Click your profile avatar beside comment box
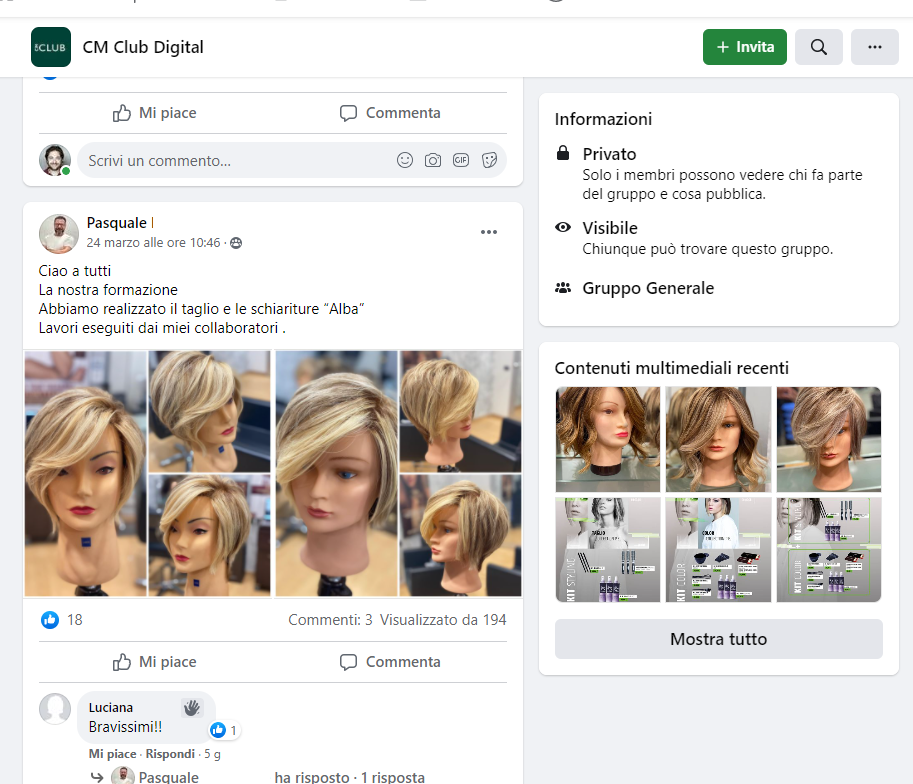The height and width of the screenshot is (784, 913). [x=55, y=160]
